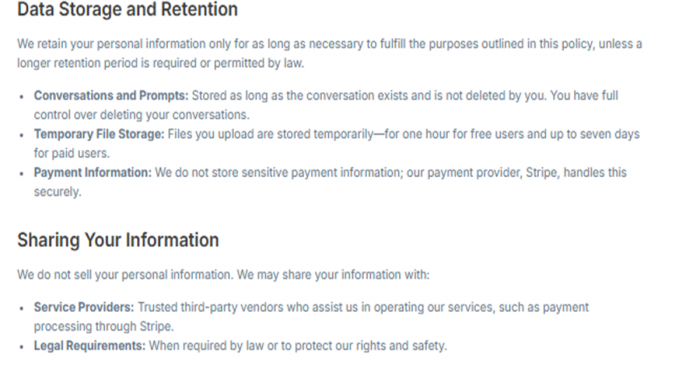Click the bullet before Service Providers
This screenshot has width=700, height=368.
[x=21, y=308]
